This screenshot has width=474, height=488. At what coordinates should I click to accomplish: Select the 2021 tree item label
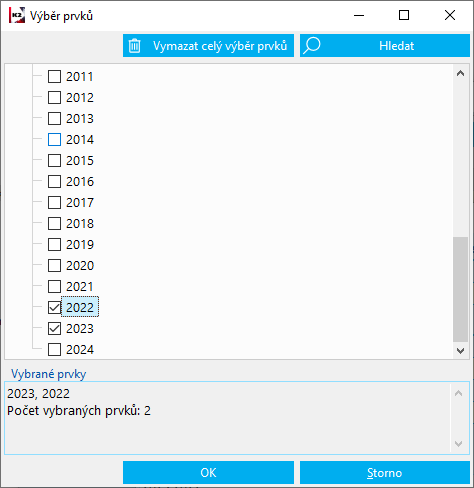[80, 286]
